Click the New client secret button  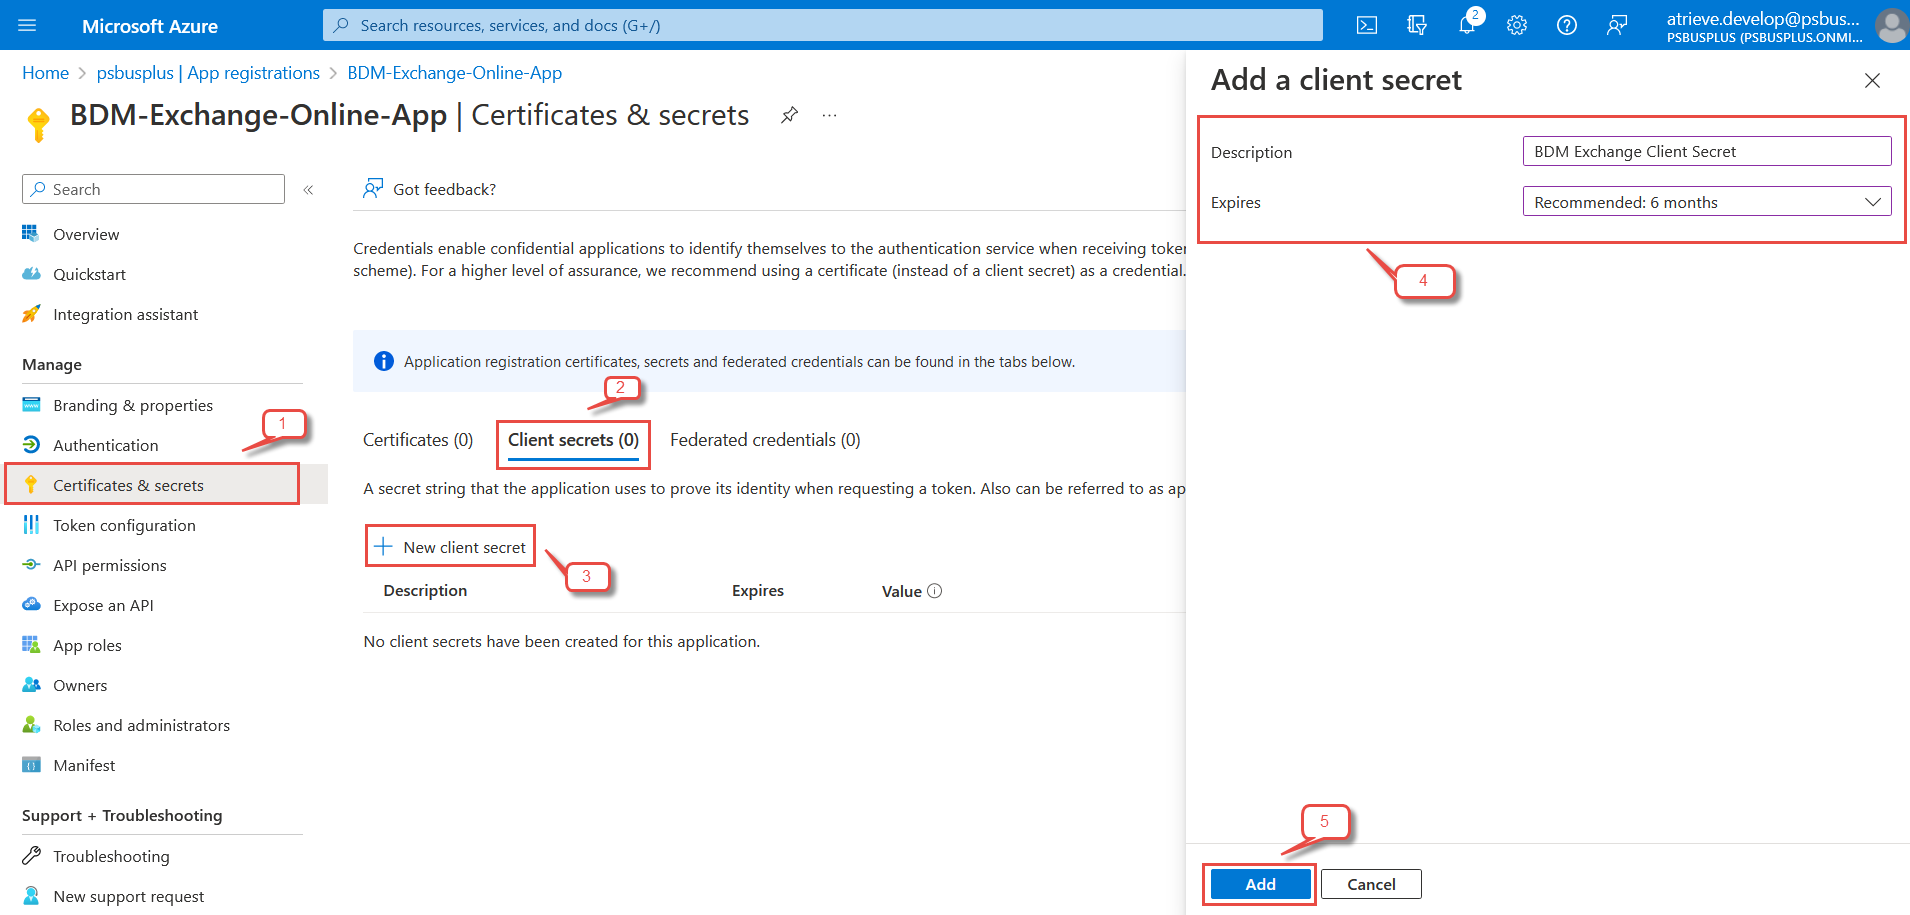[x=451, y=547]
